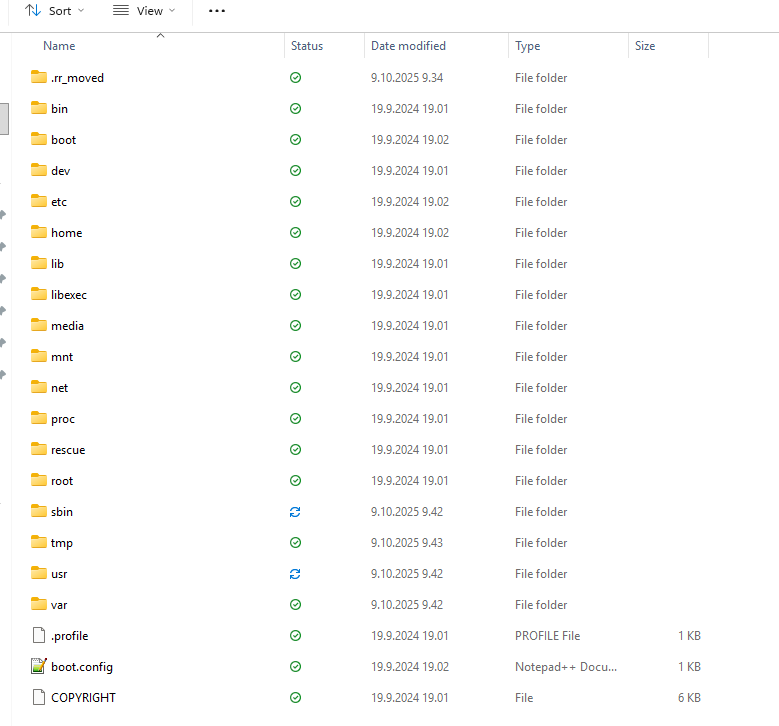The image size is (779, 726).
Task: Click the synced status icon for home
Action: click(295, 233)
